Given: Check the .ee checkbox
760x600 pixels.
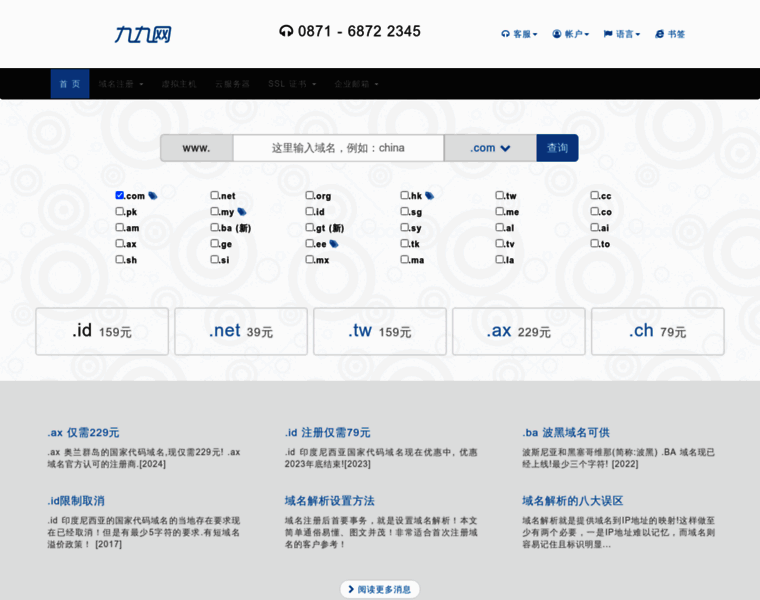Looking at the screenshot, I should [x=310, y=243].
